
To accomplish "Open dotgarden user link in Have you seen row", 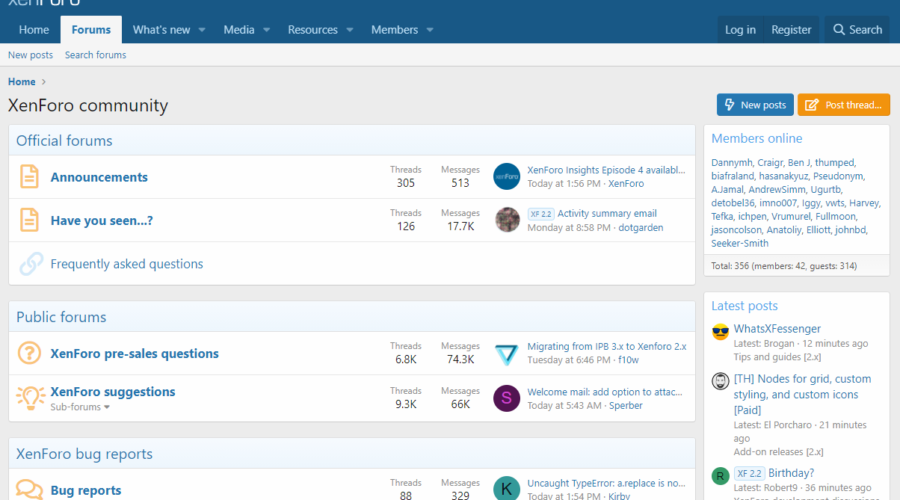I will 641,228.
